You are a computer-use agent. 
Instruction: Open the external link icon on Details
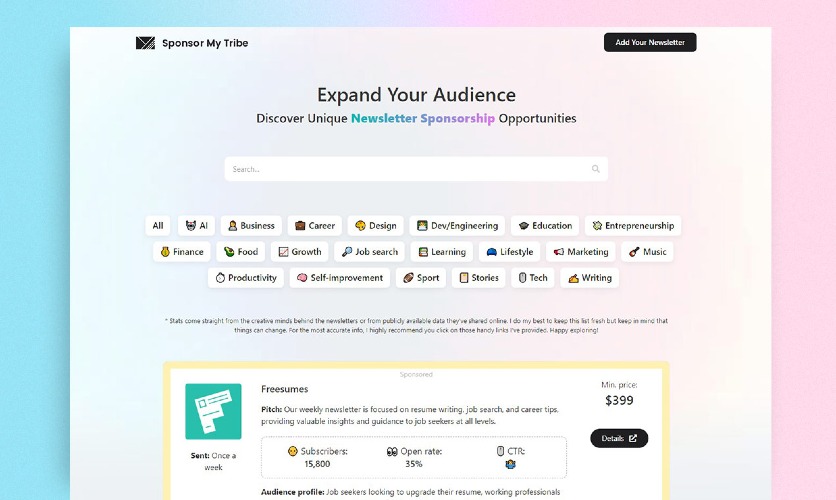633,438
